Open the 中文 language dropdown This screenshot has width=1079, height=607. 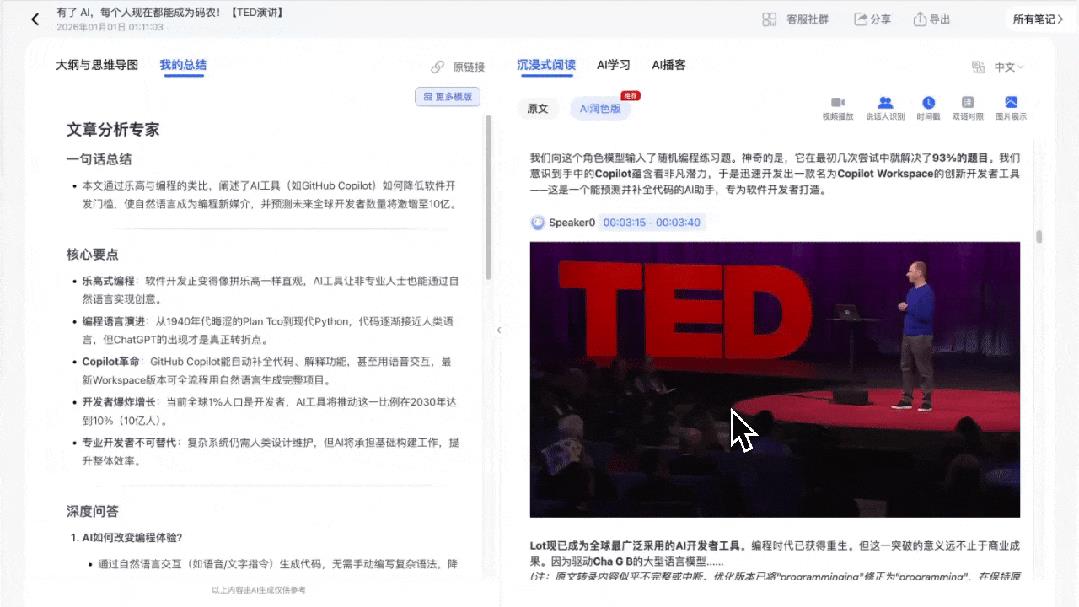click(1005, 66)
